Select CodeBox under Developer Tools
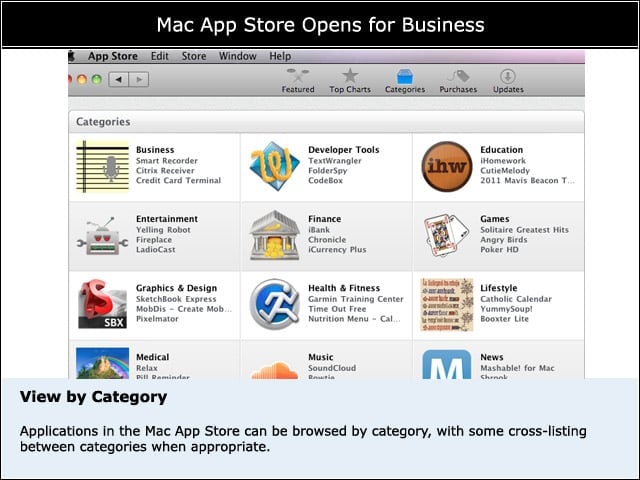This screenshot has height=480, width=640. pos(325,180)
